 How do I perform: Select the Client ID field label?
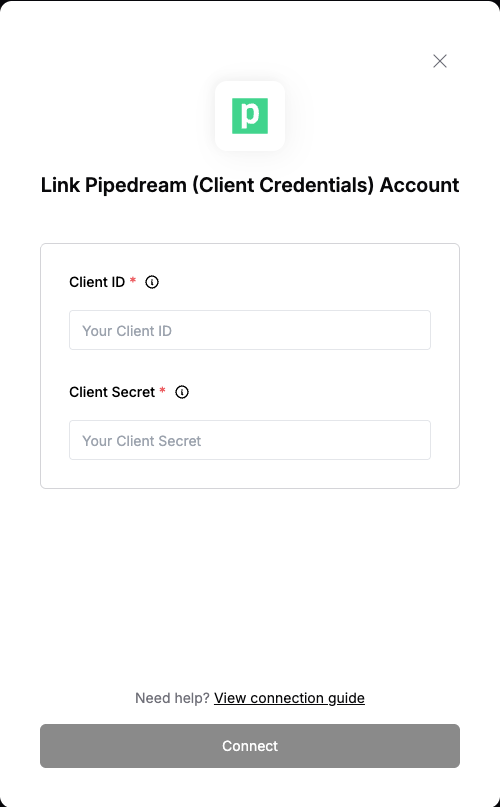pyautogui.click(x=97, y=282)
